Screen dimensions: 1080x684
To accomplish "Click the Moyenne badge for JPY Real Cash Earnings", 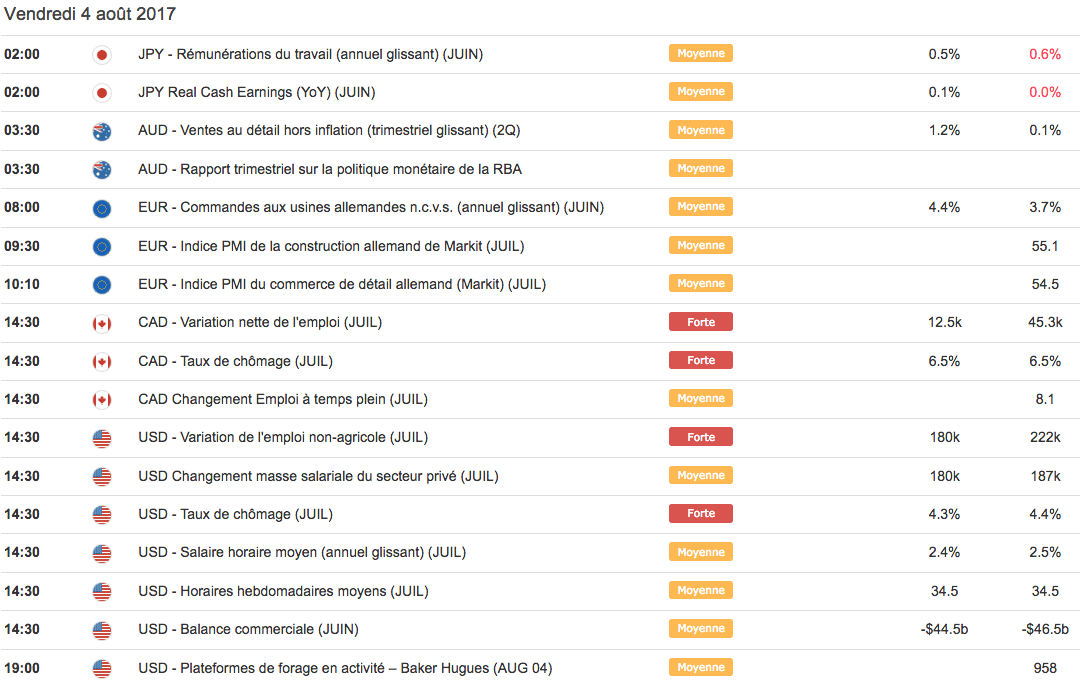I will (x=701, y=92).
